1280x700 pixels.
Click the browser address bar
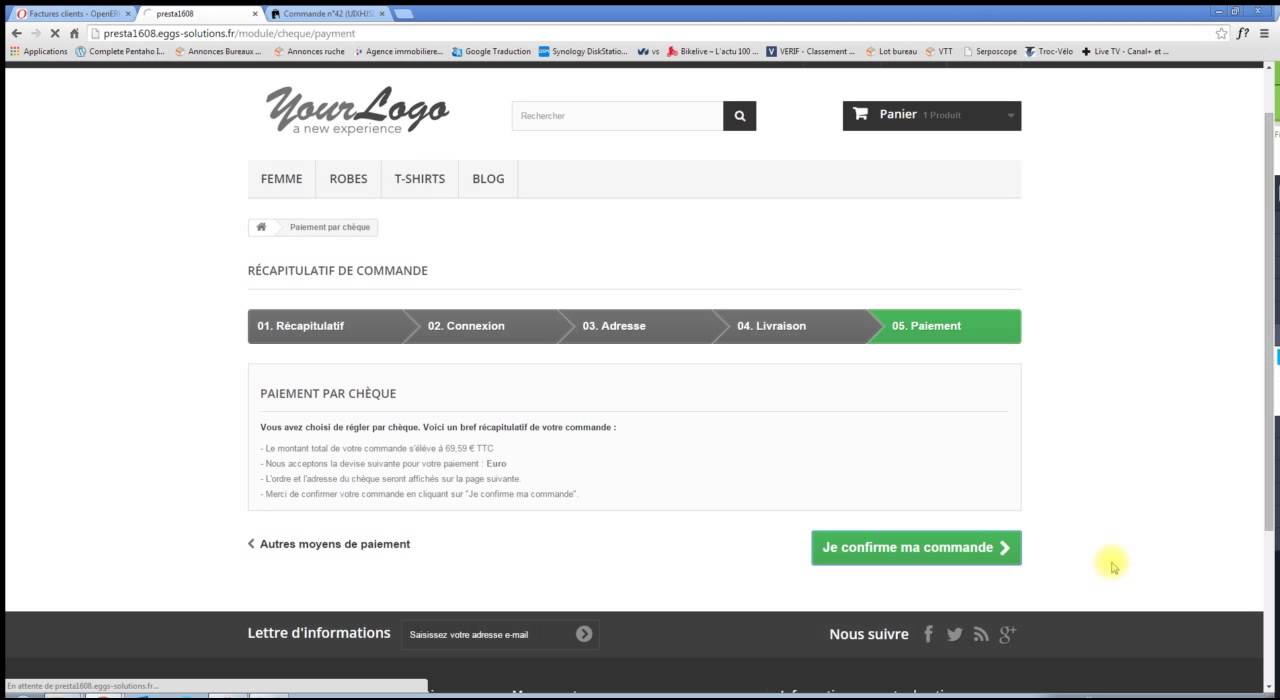(x=648, y=33)
